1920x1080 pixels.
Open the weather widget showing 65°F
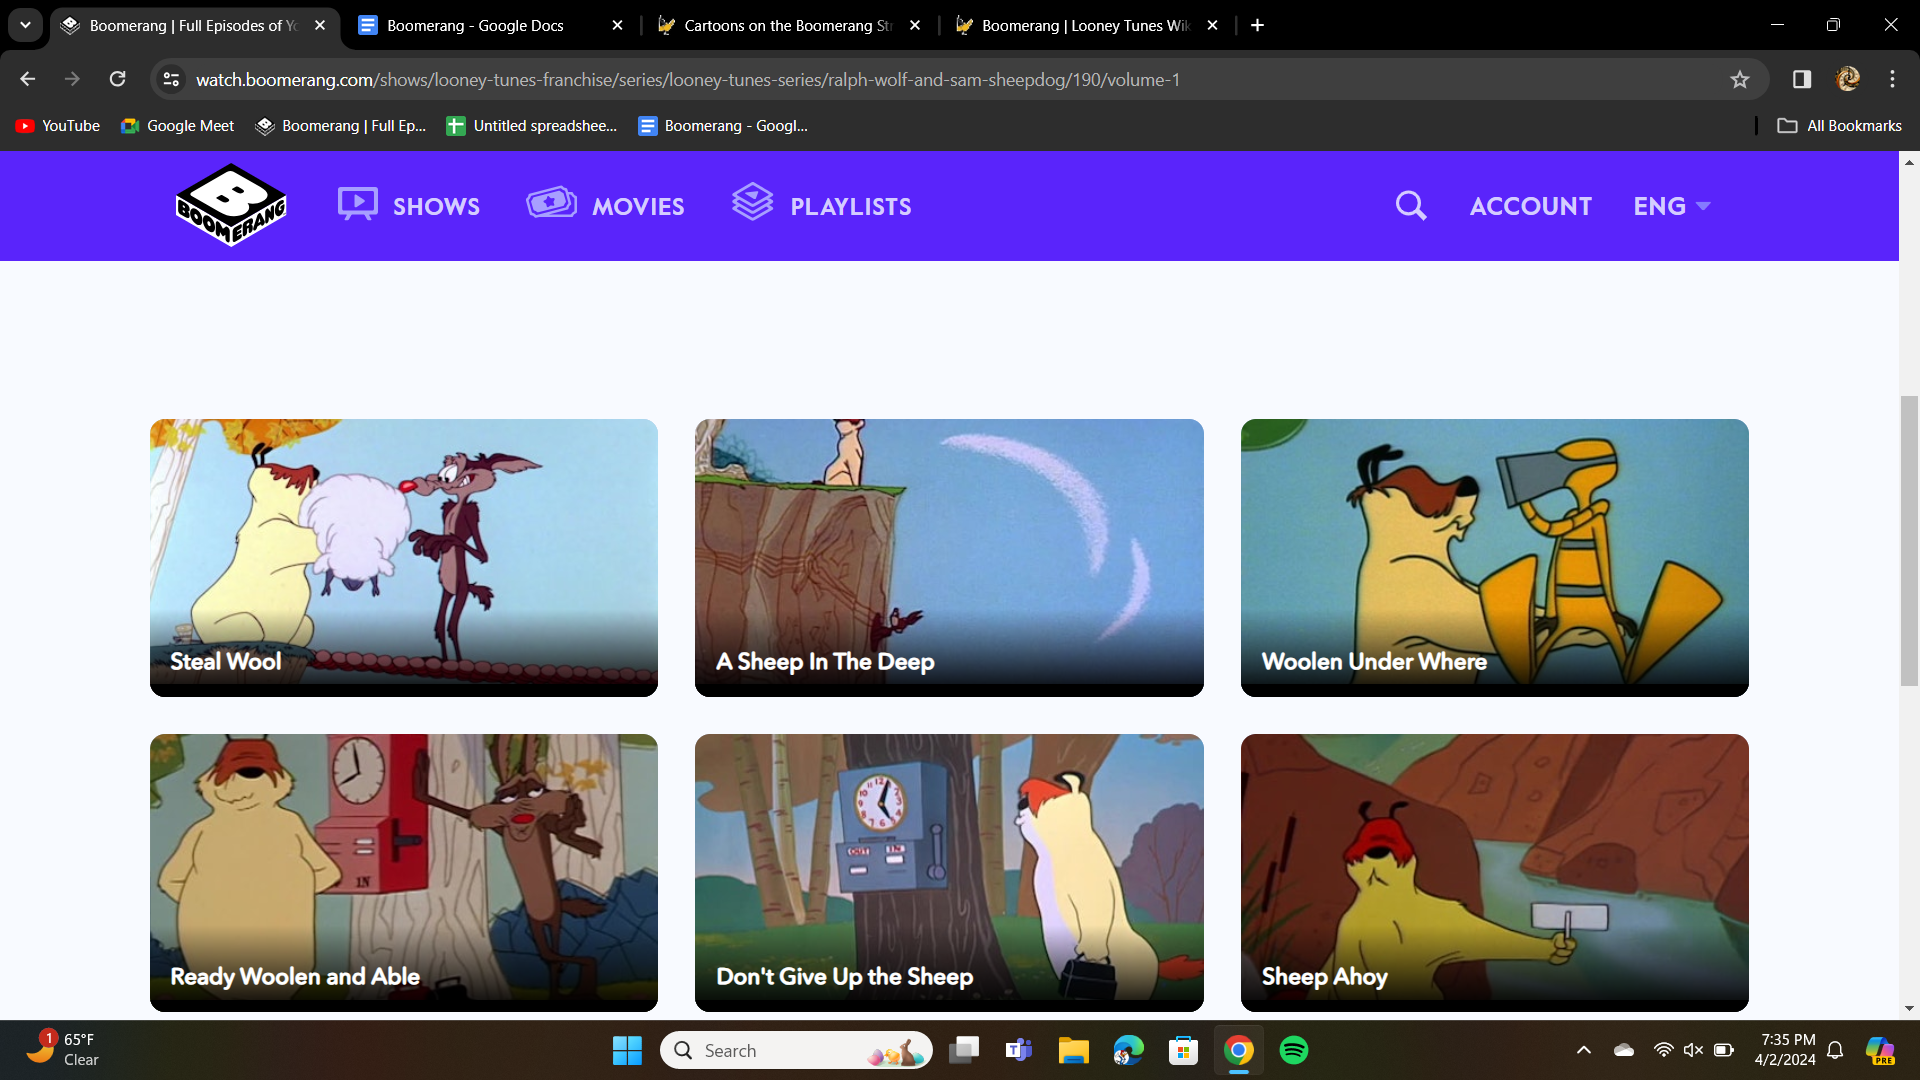pyautogui.click(x=62, y=1050)
